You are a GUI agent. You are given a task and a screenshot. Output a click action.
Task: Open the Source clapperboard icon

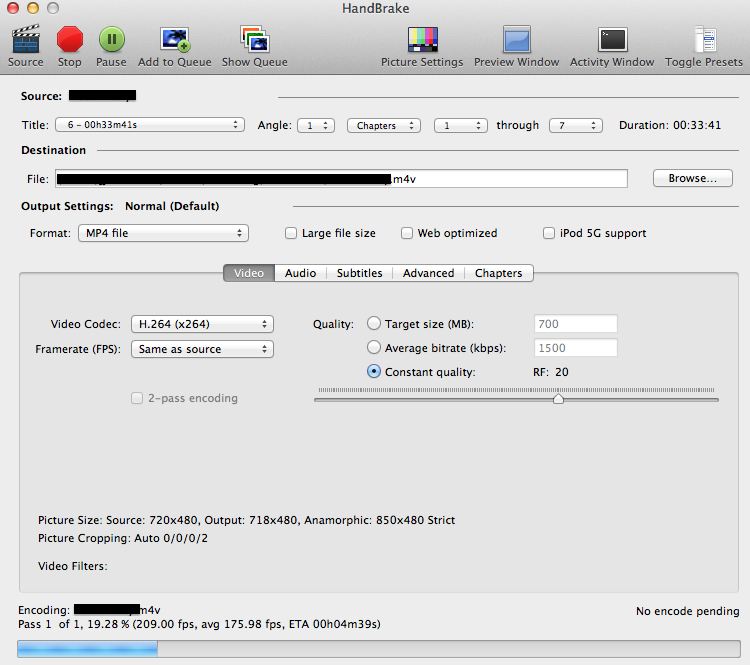click(x=26, y=39)
